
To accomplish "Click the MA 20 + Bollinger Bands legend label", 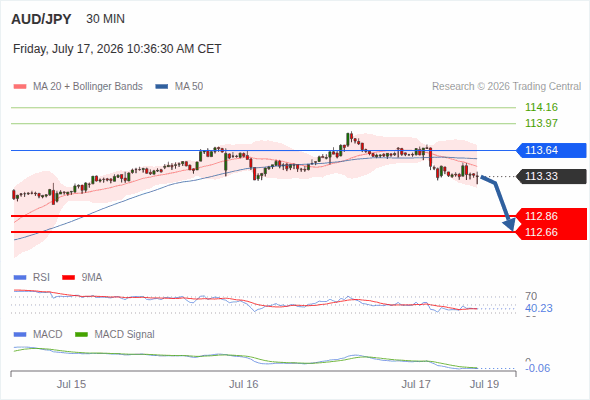I will click(88, 87).
